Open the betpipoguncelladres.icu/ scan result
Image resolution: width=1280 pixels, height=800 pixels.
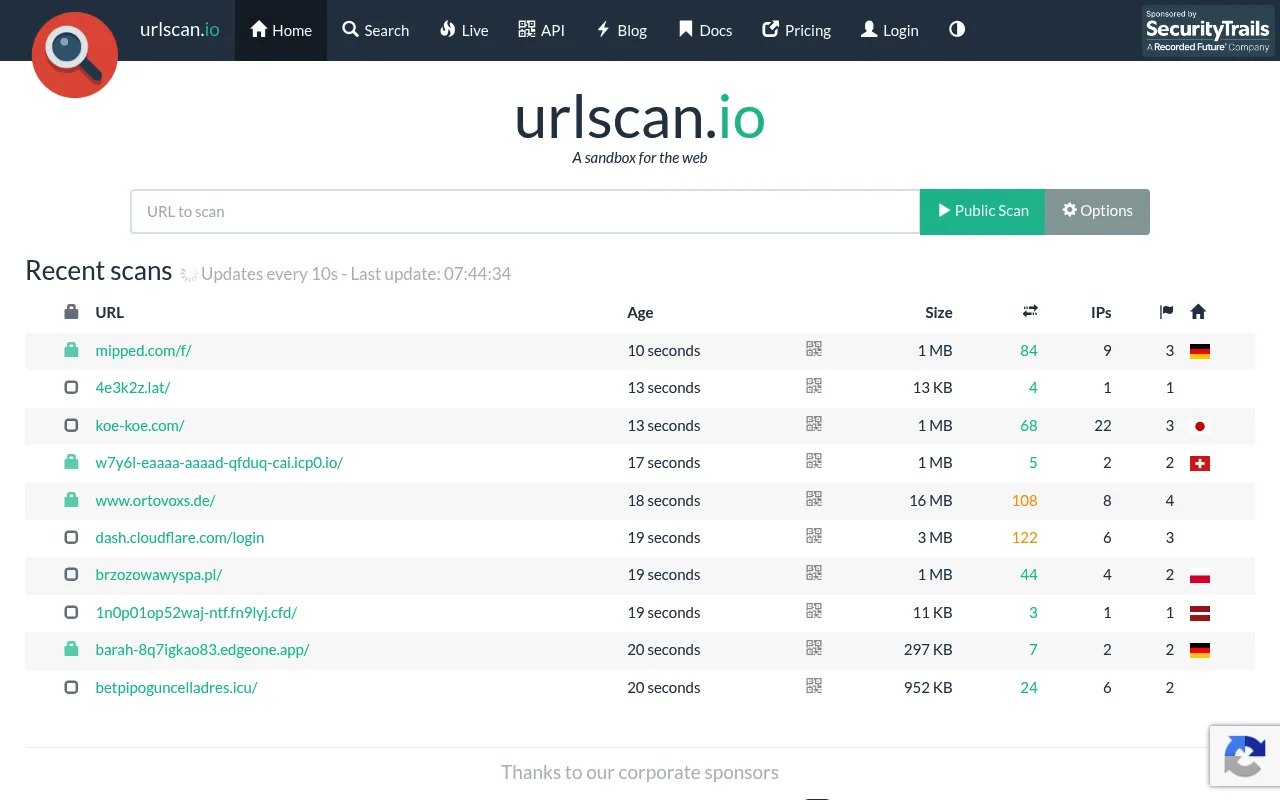(x=176, y=687)
